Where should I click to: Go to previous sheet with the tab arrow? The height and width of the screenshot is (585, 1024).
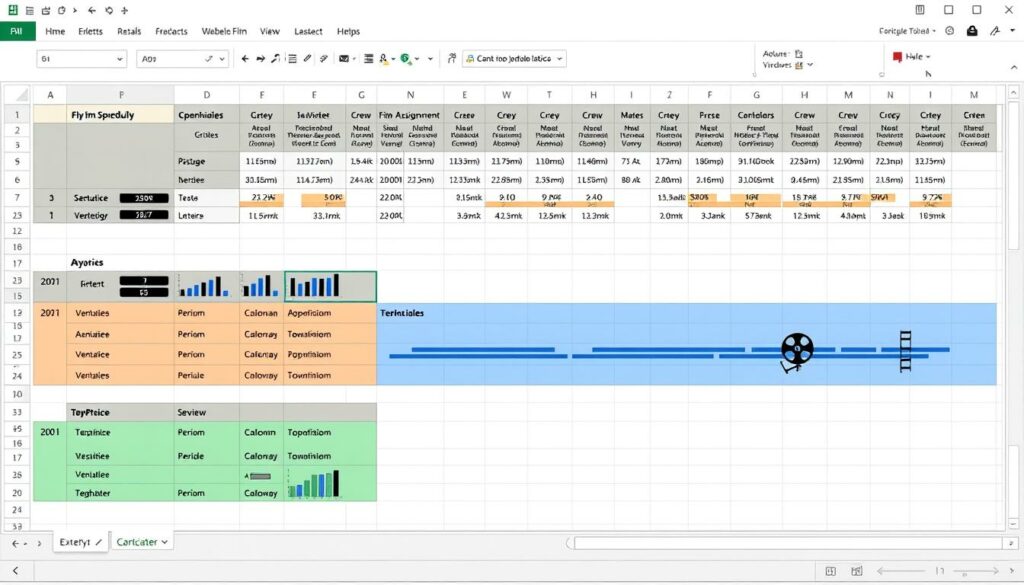click(15, 543)
